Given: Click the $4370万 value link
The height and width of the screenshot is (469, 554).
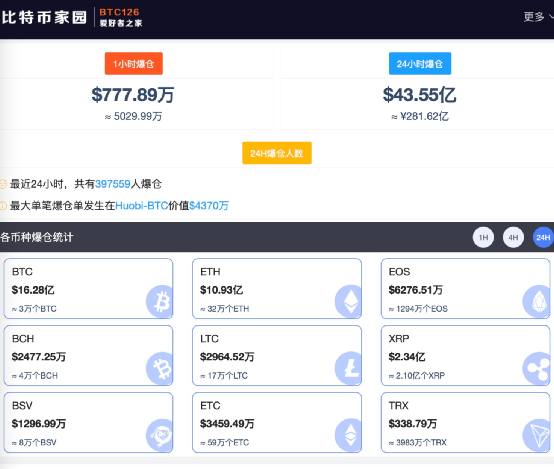Looking at the screenshot, I should click(209, 206).
